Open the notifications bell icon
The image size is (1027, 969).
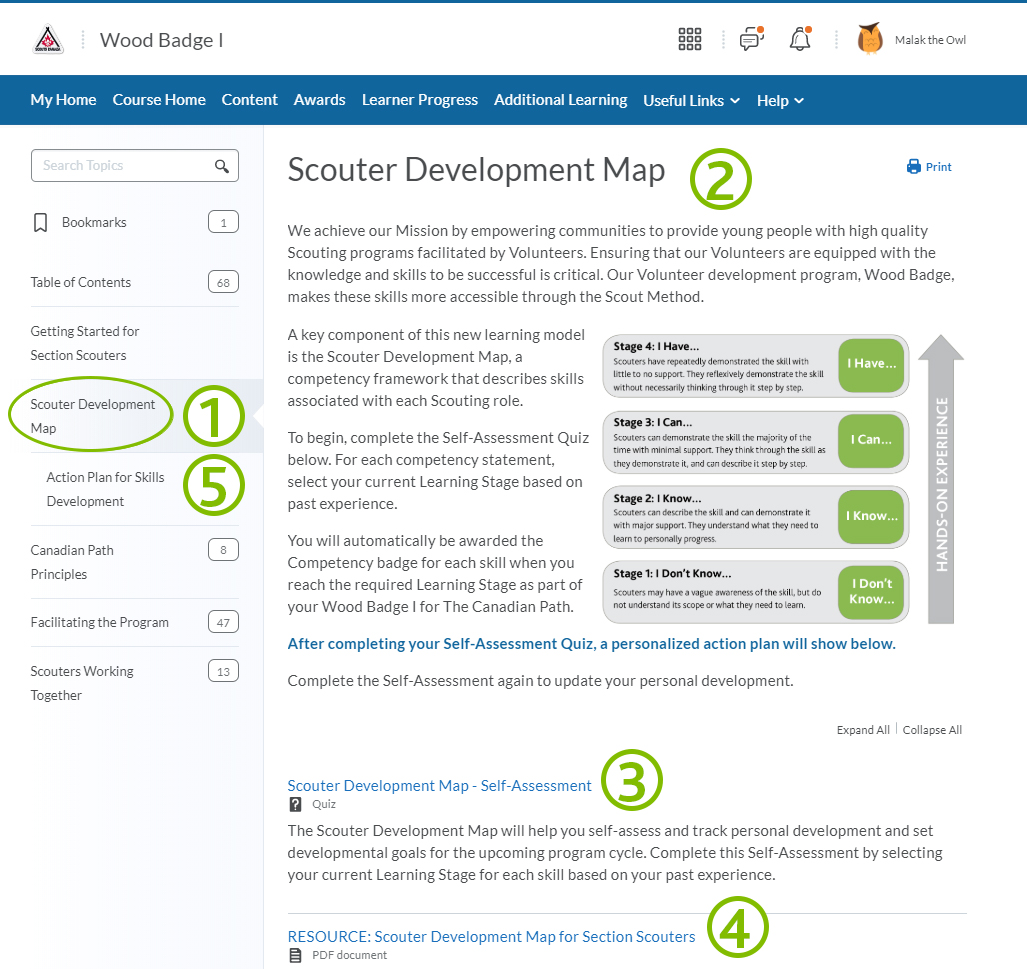tap(800, 39)
